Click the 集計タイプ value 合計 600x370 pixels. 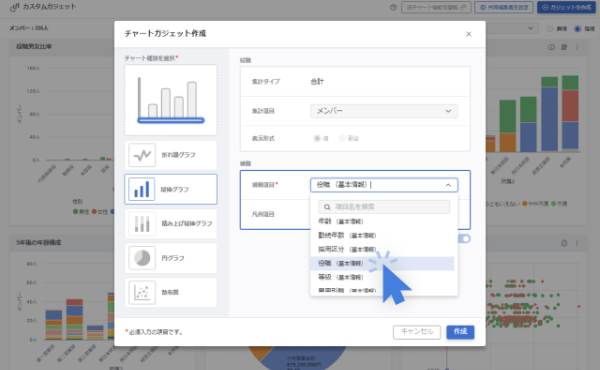pos(317,81)
